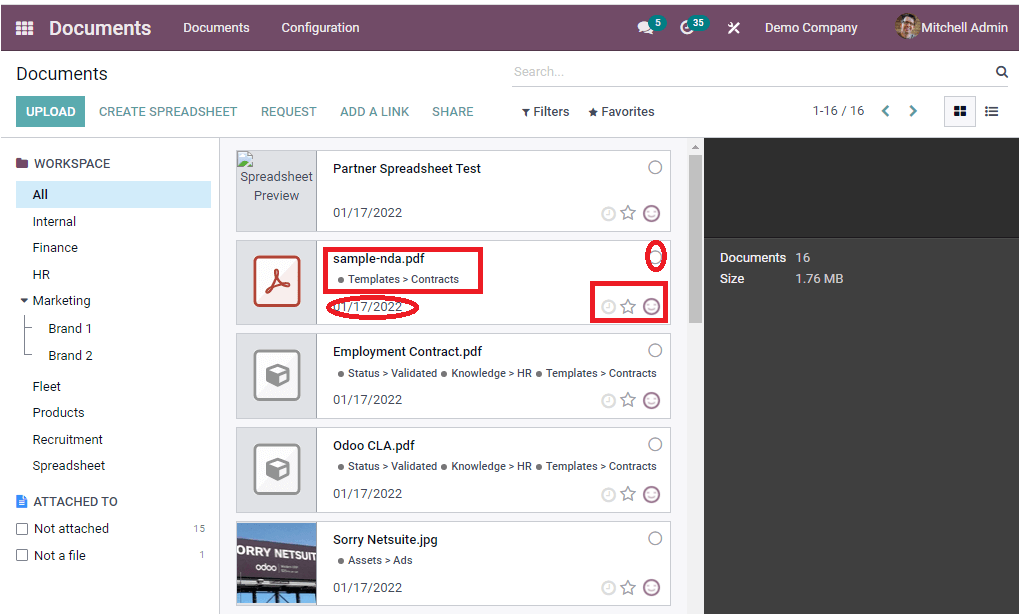1020x615 pixels.
Task: Open the activities clock icon with badge 35
Action: [x=687, y=28]
